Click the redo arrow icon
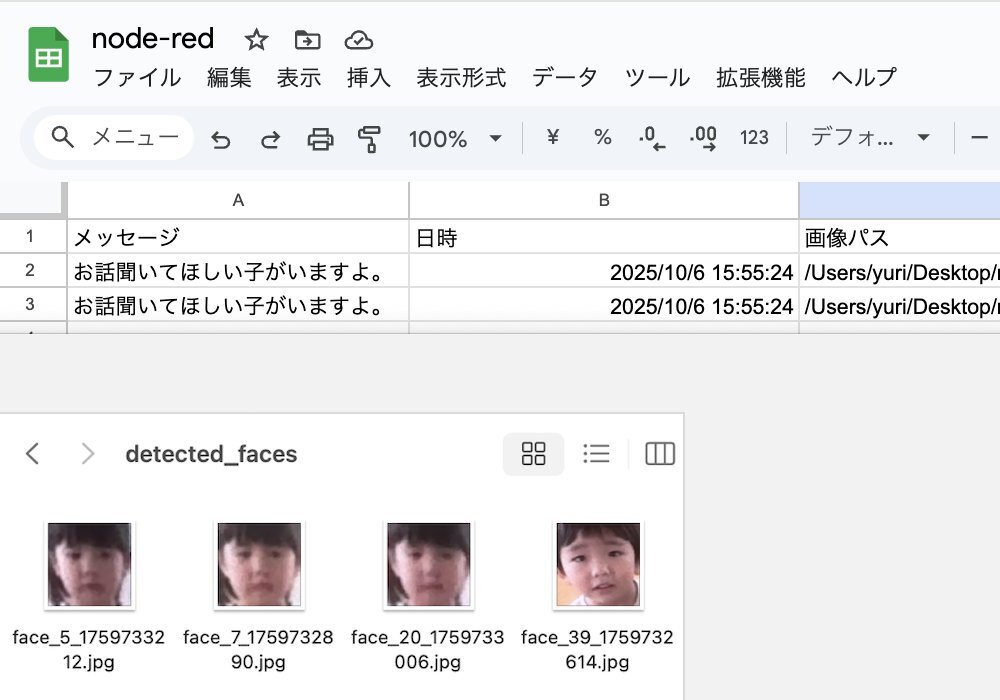Screen dimensions: 1000x700 (x=270, y=139)
